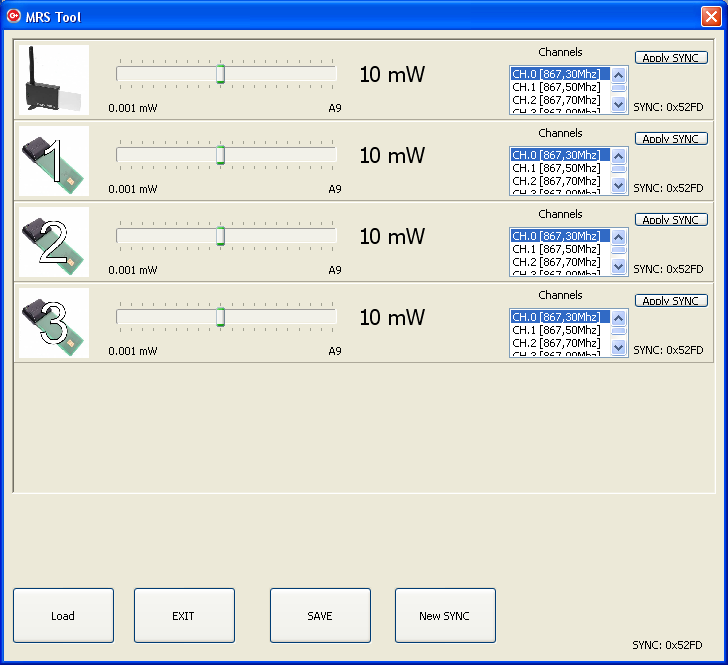Select CH.0 [867,30Mhz] in the device 2 row's channel list
Viewport: 728px width, 665px height.
tap(560, 236)
